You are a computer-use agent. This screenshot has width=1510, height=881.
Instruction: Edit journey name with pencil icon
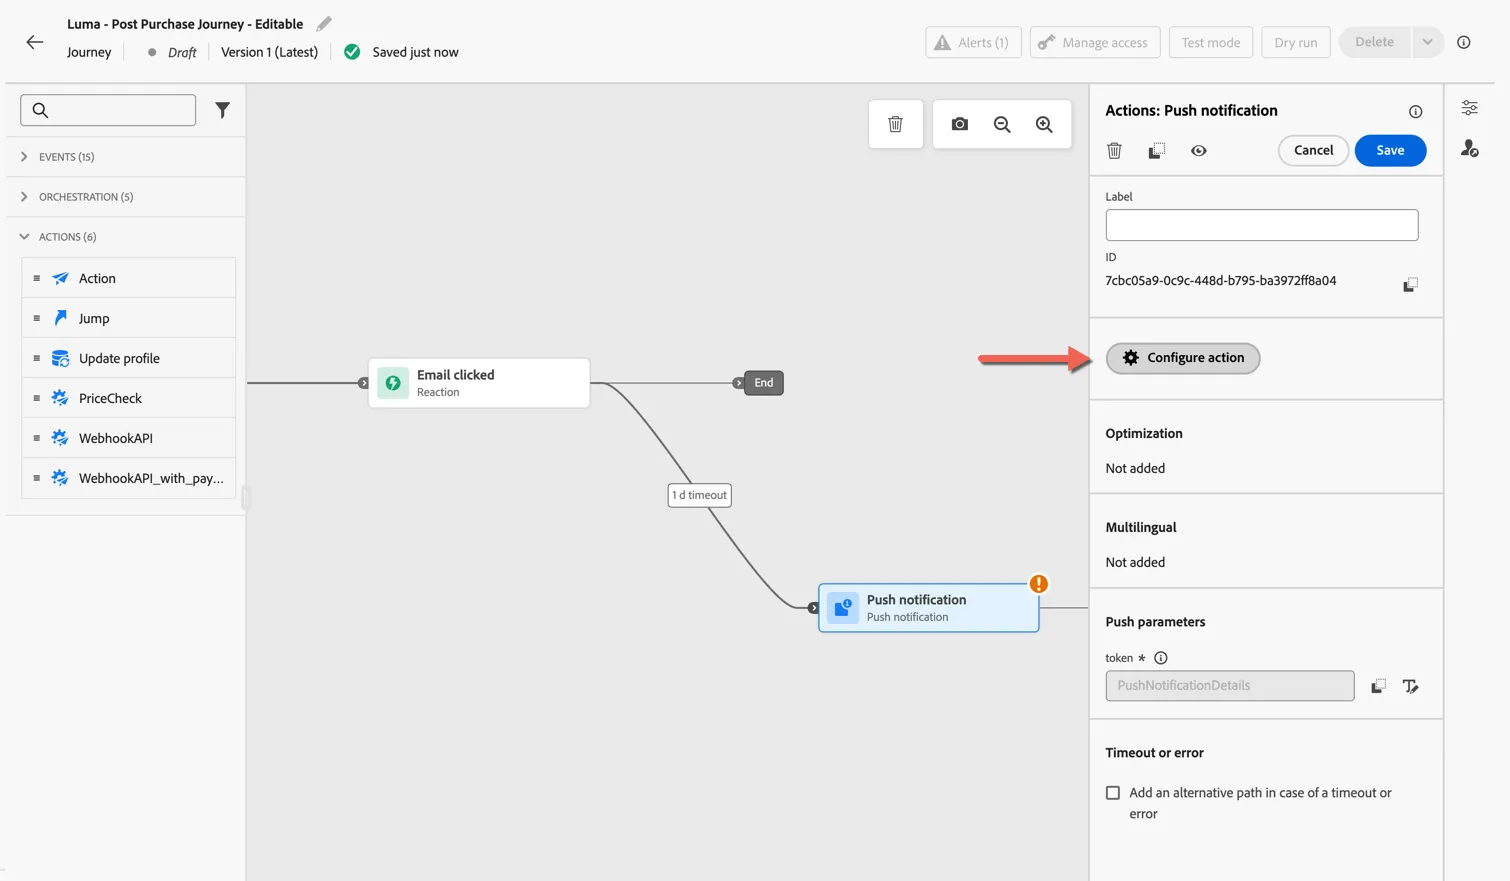tap(324, 24)
